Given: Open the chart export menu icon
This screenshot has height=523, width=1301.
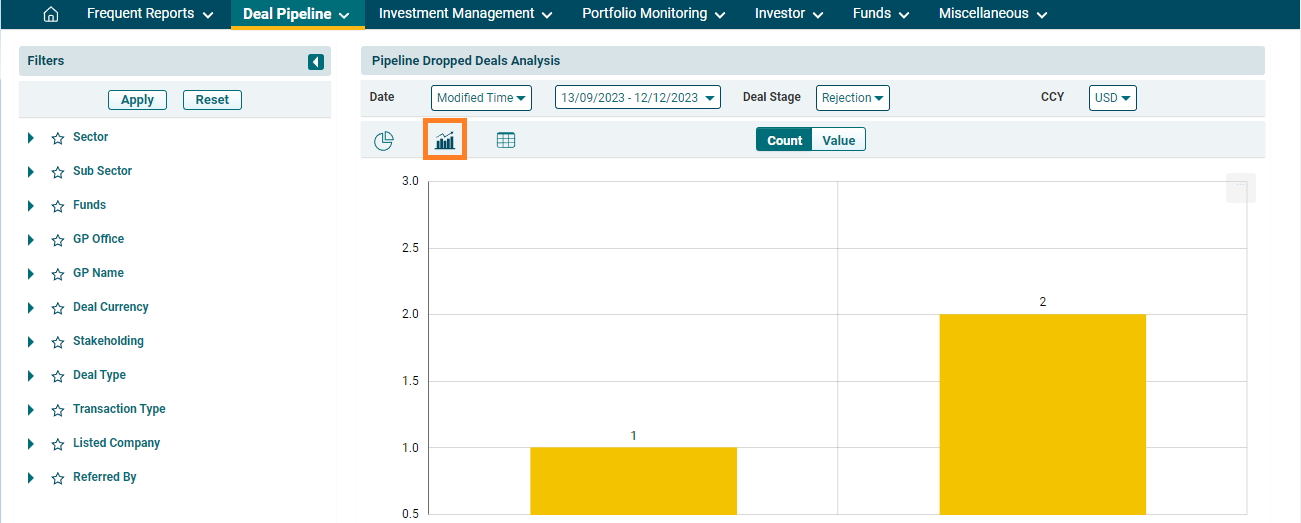Looking at the screenshot, I should click(x=1240, y=188).
